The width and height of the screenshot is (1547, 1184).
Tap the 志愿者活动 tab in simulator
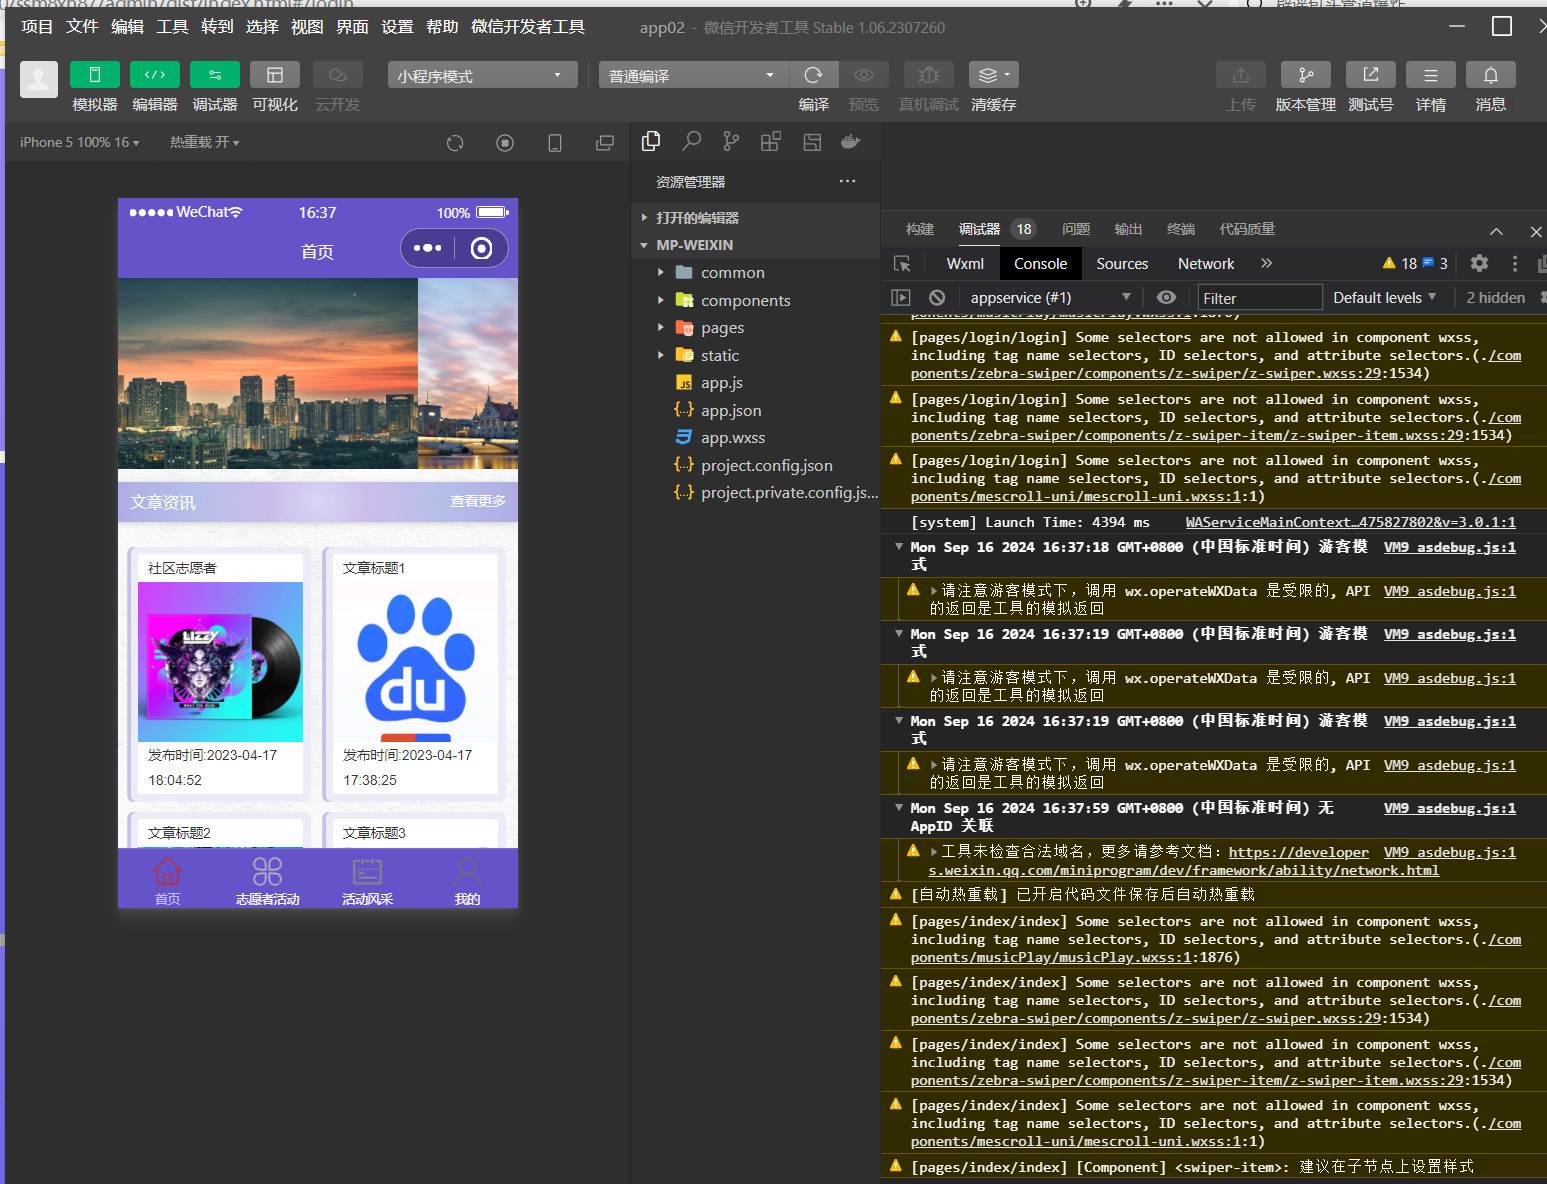coord(267,880)
